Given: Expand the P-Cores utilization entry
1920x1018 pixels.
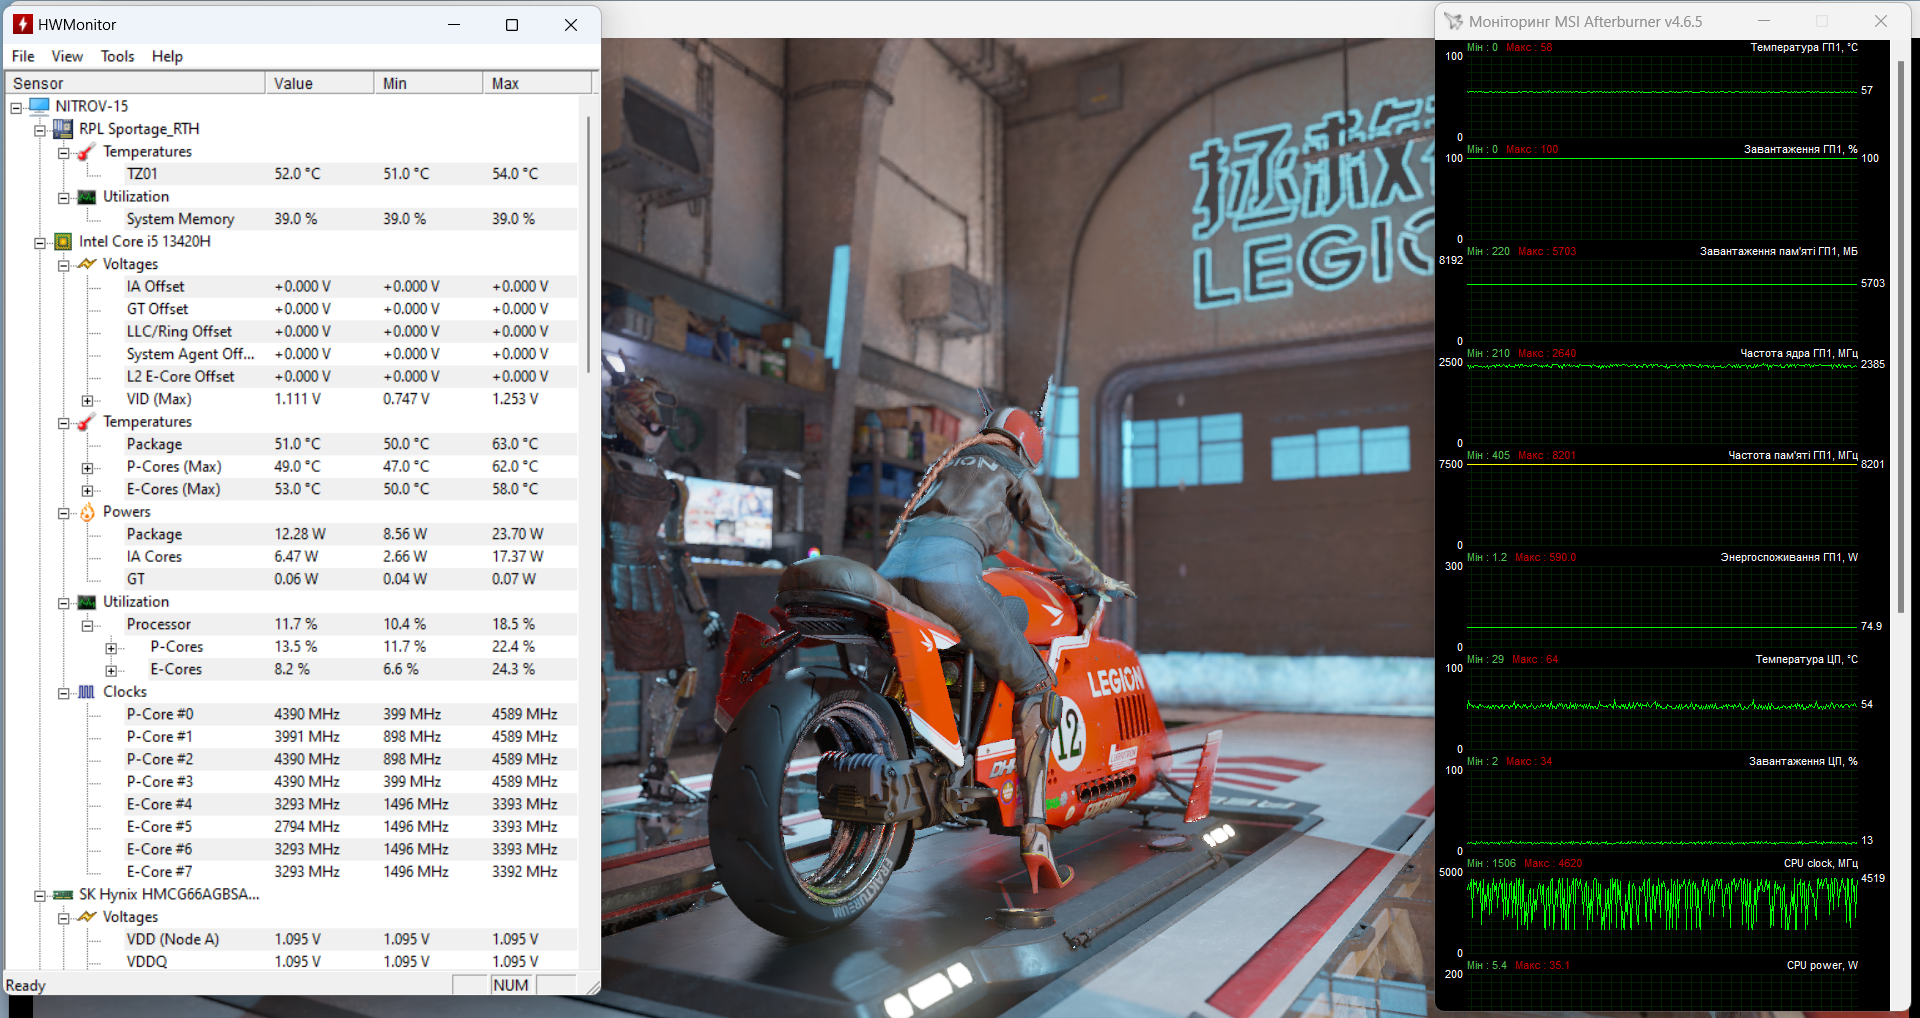Looking at the screenshot, I should point(112,648).
